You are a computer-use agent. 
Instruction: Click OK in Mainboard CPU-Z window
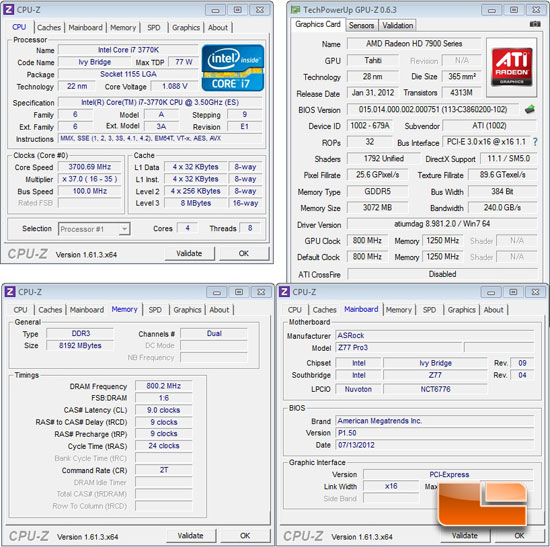pos(519,536)
